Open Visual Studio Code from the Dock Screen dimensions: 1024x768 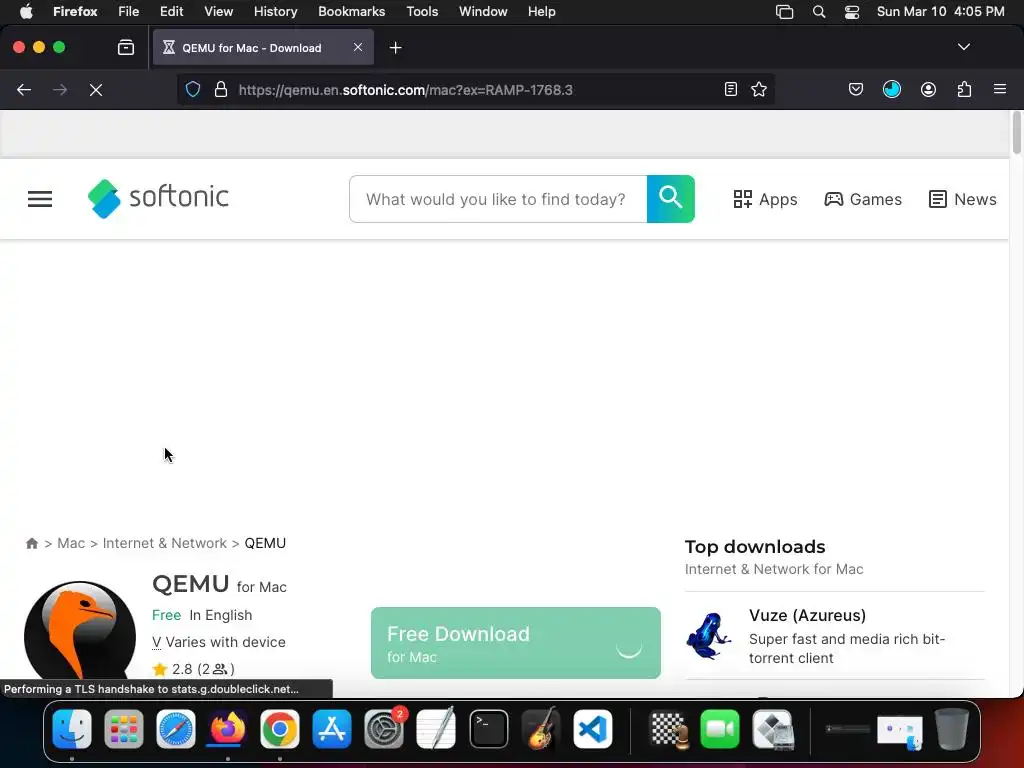click(592, 729)
